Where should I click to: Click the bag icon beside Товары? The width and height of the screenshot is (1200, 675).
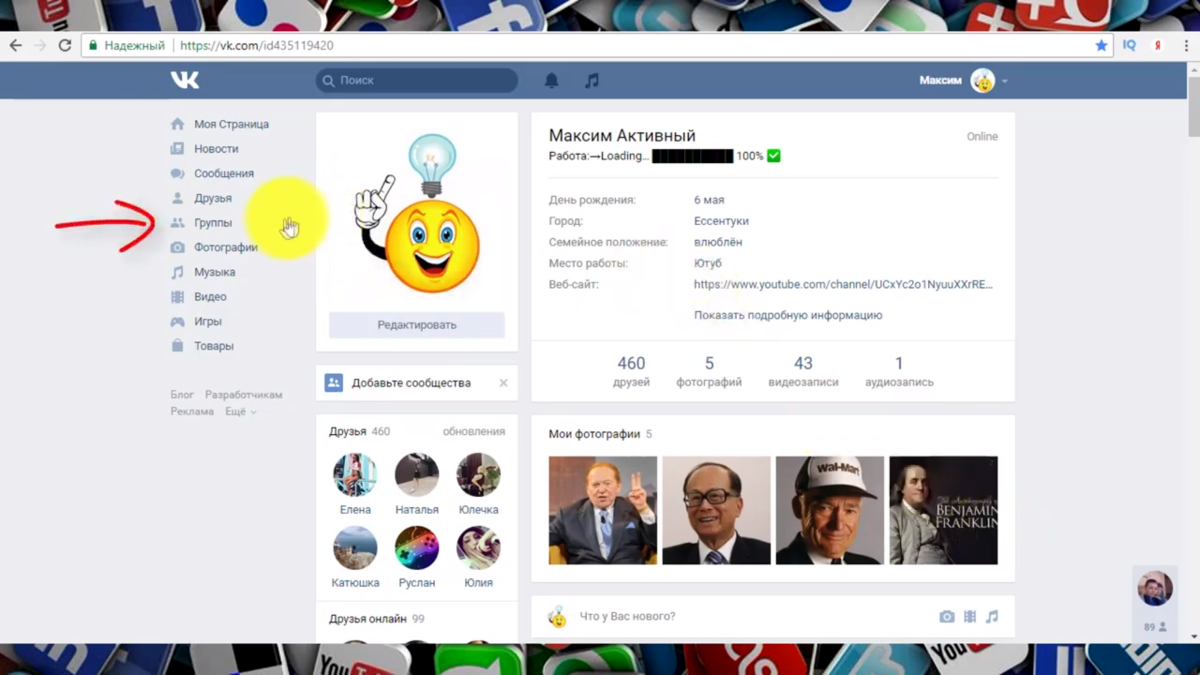point(177,346)
